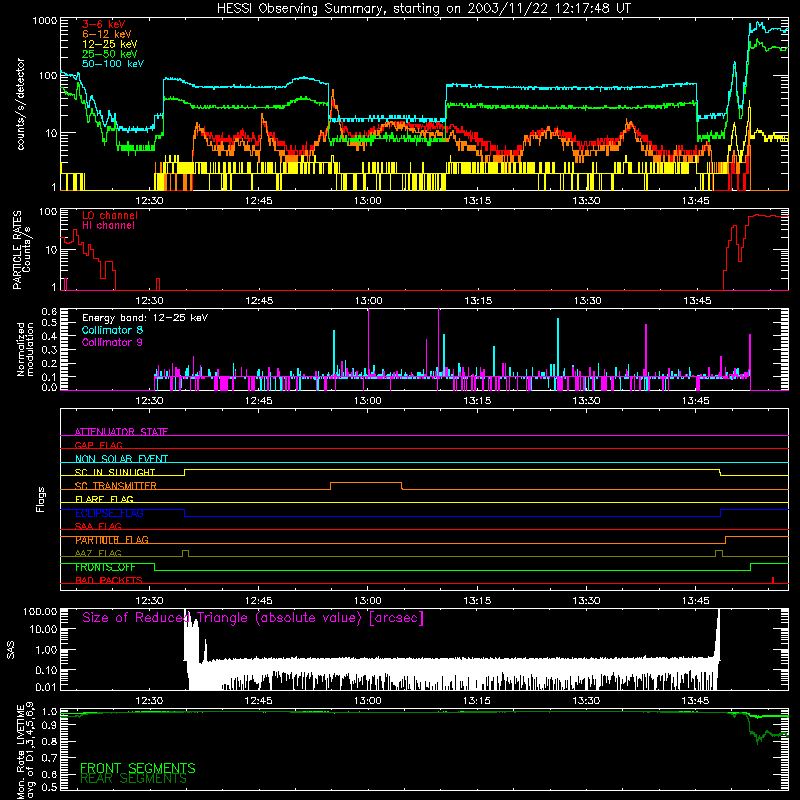Click the FLARE_FLAG label
The height and width of the screenshot is (800, 800).
coord(104,499)
